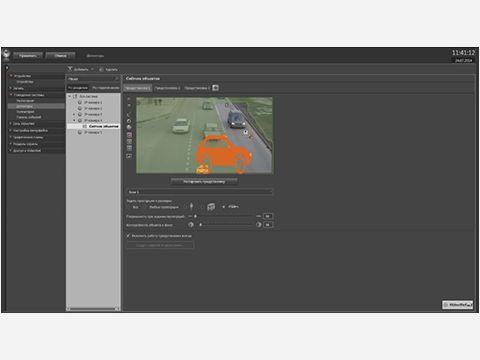The height and width of the screenshot is (360, 480).
Task: Open the Add dropdown arrow in toolbar
Action: (x=92, y=69)
